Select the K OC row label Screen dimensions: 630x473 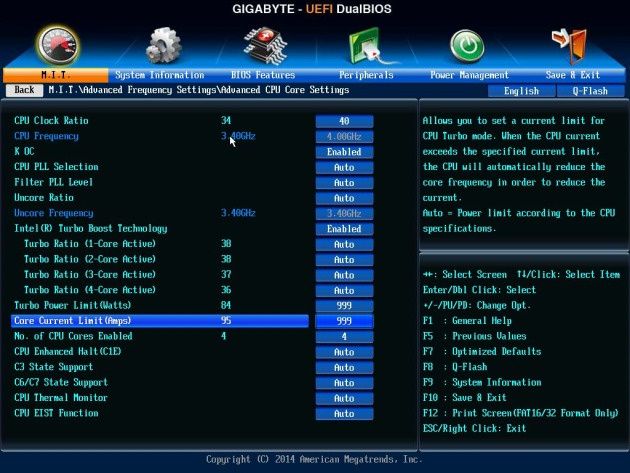pos(24,152)
